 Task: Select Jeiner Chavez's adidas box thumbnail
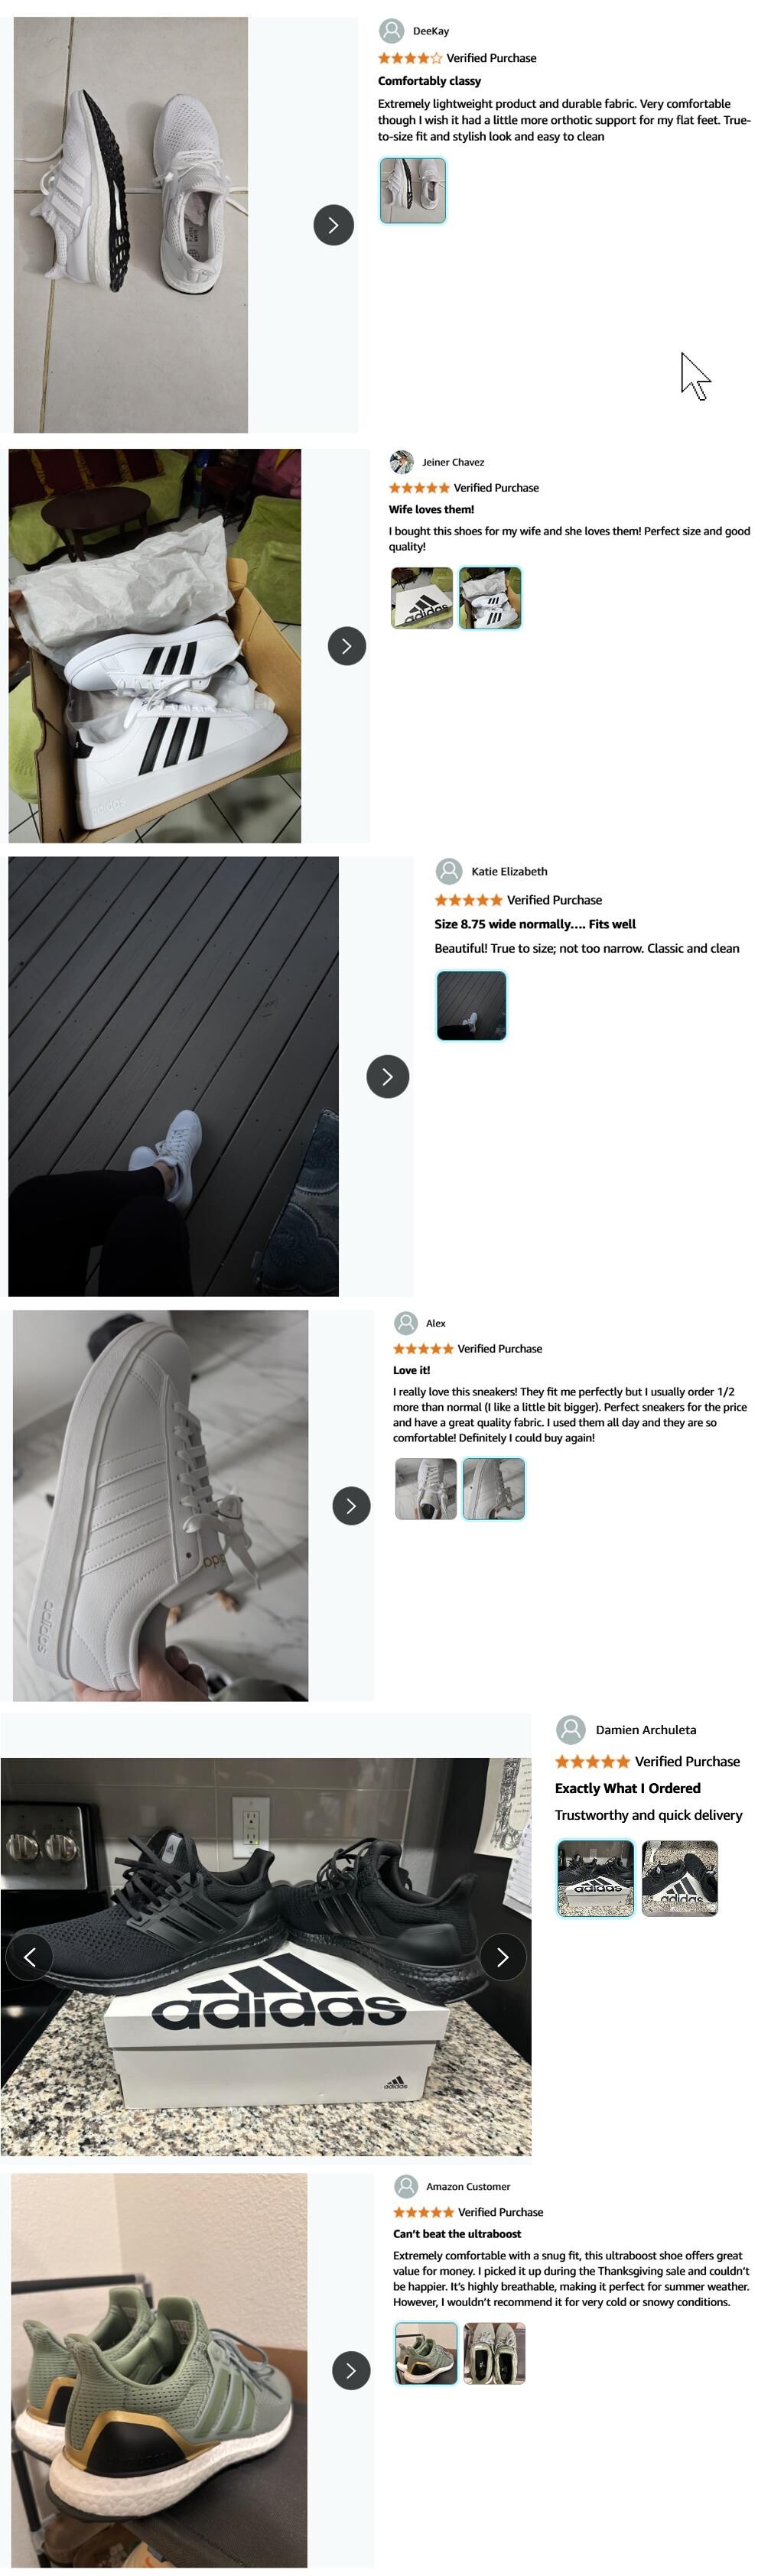point(421,598)
